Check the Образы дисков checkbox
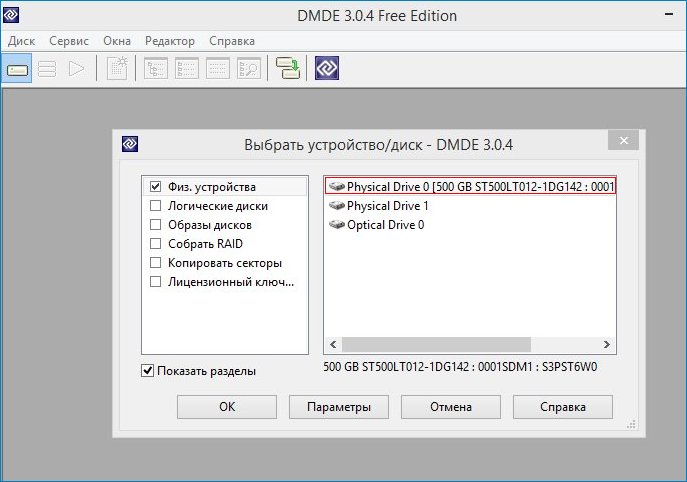This screenshot has width=687, height=482. click(x=156, y=225)
